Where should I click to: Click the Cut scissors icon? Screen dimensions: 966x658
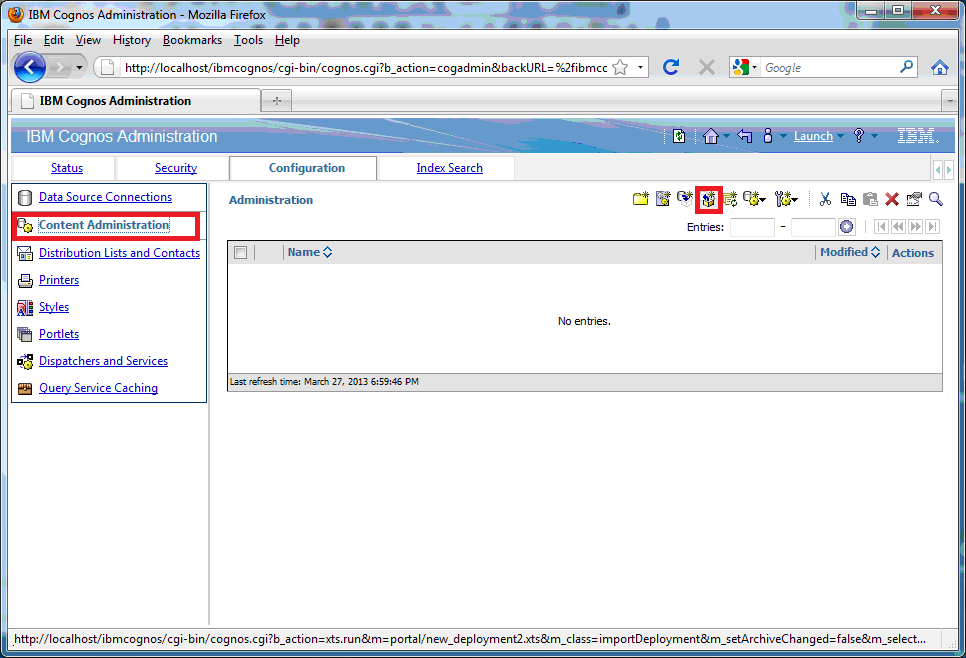coord(826,199)
